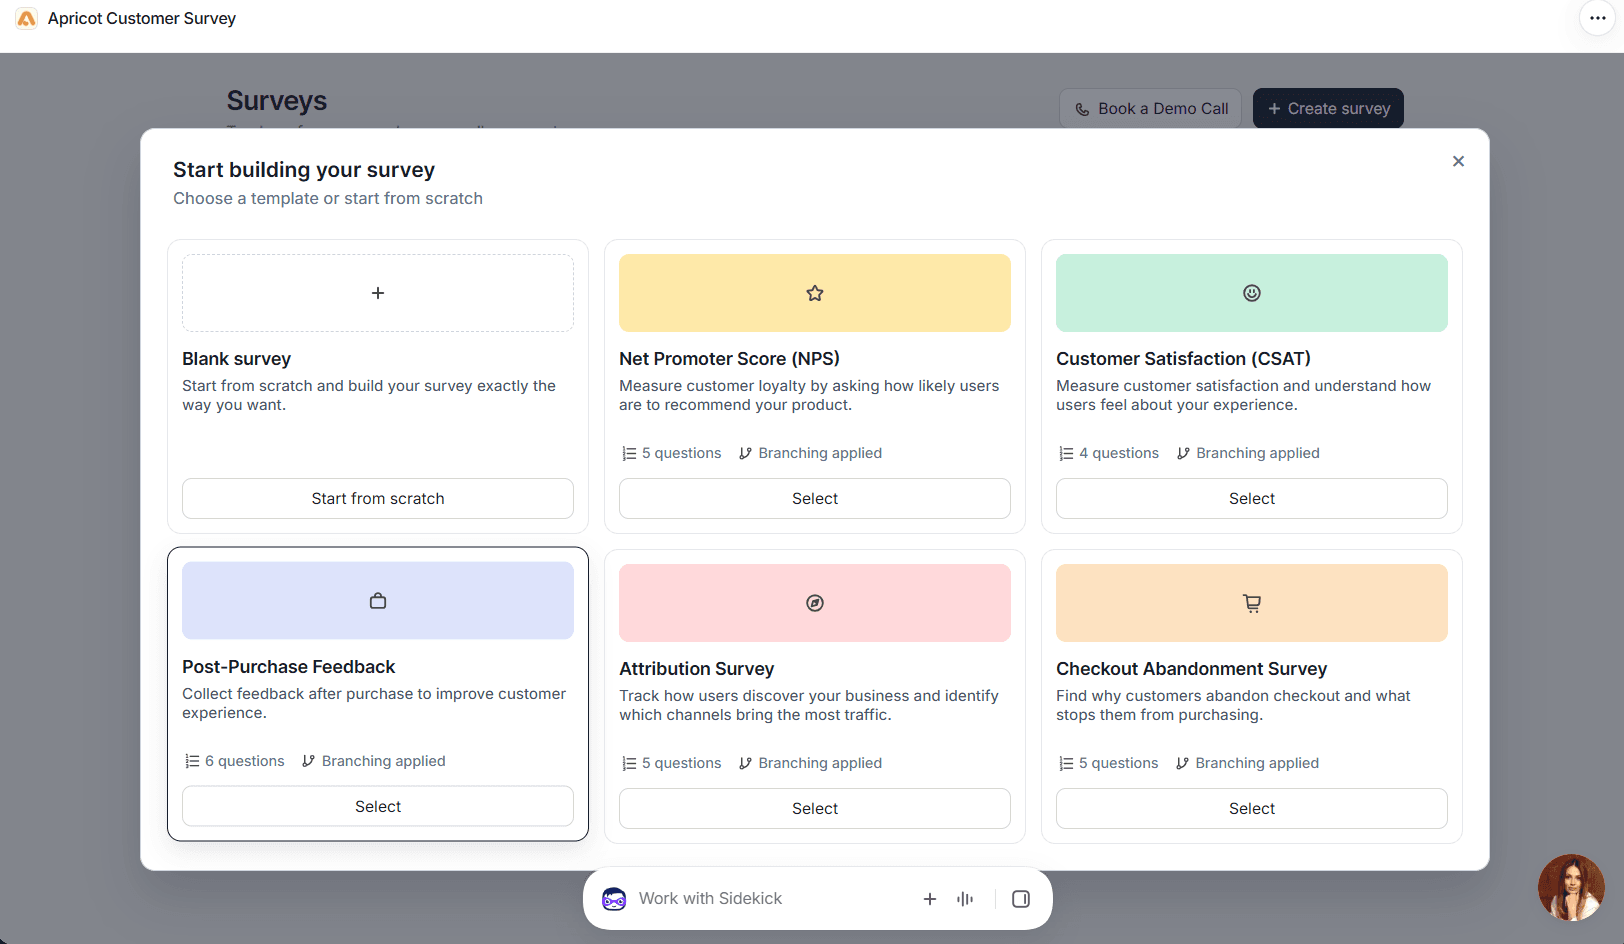Viewport: 1624px width, 944px height.
Task: Open the three-dots menu in header
Action: (1597, 18)
